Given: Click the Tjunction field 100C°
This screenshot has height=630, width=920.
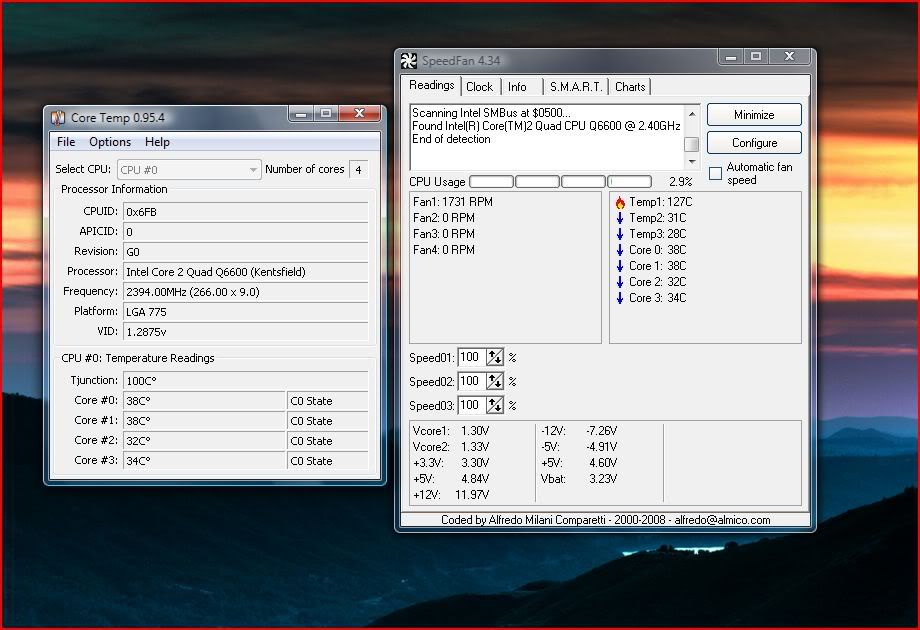Looking at the screenshot, I should (x=245, y=381).
